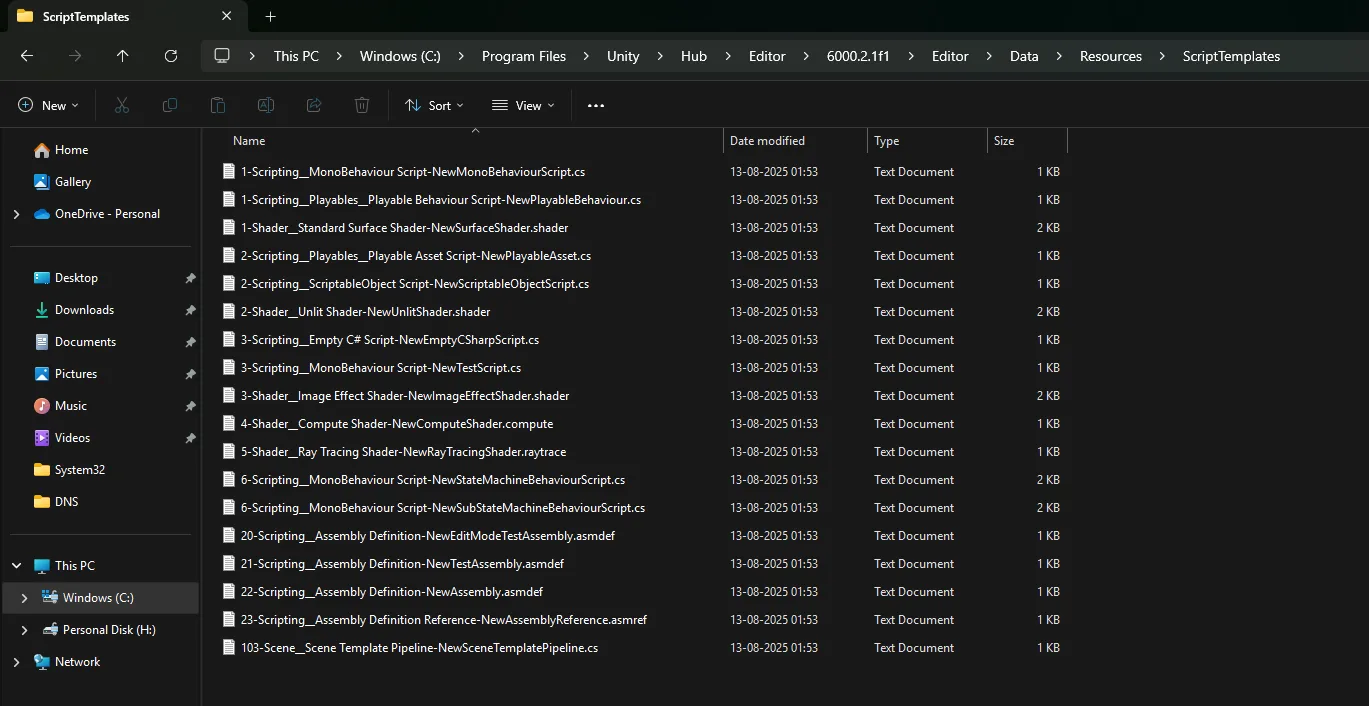
Task: Click This PC in the address breadcrumb
Action: (x=296, y=56)
